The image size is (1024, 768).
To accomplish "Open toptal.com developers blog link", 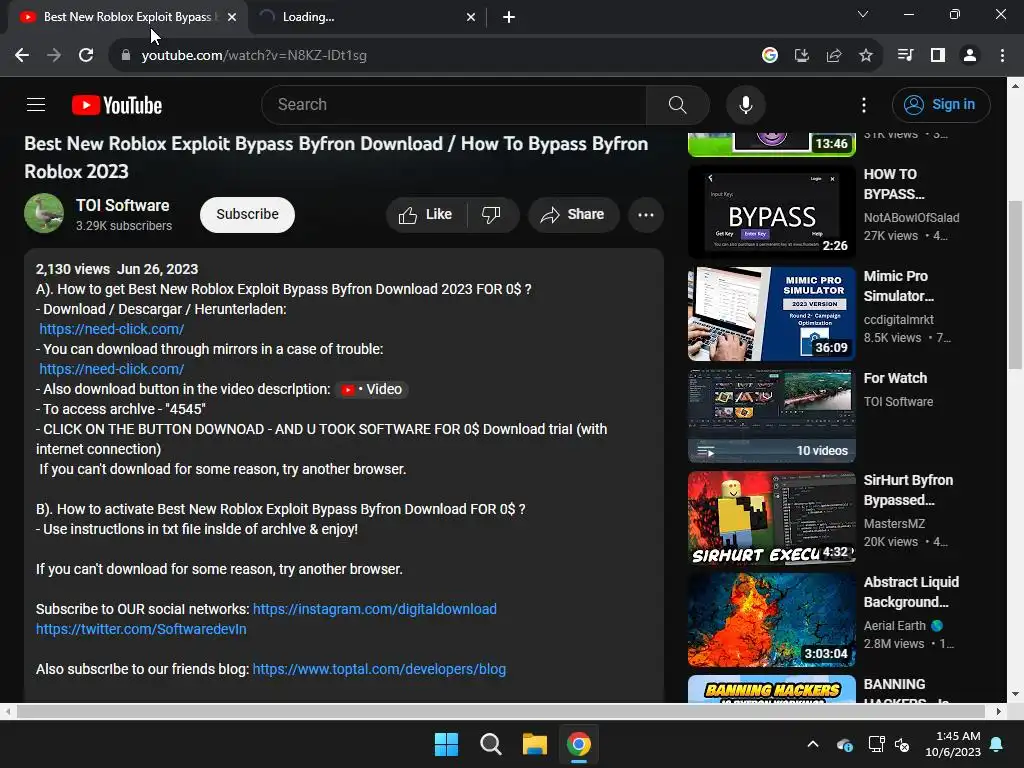I will pyautogui.click(x=379, y=669).
